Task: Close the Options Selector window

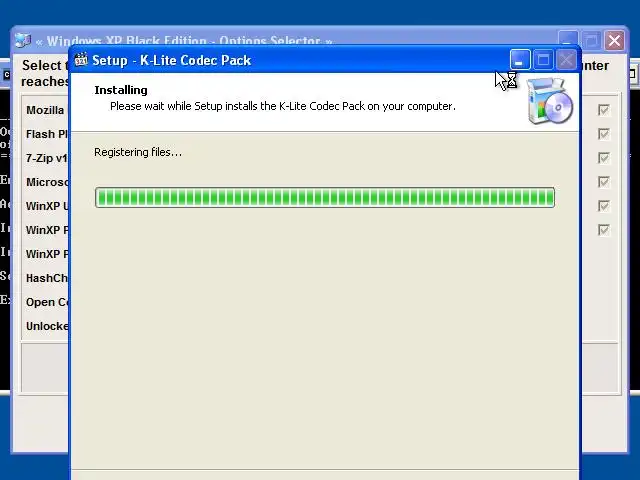Action: tap(614, 40)
